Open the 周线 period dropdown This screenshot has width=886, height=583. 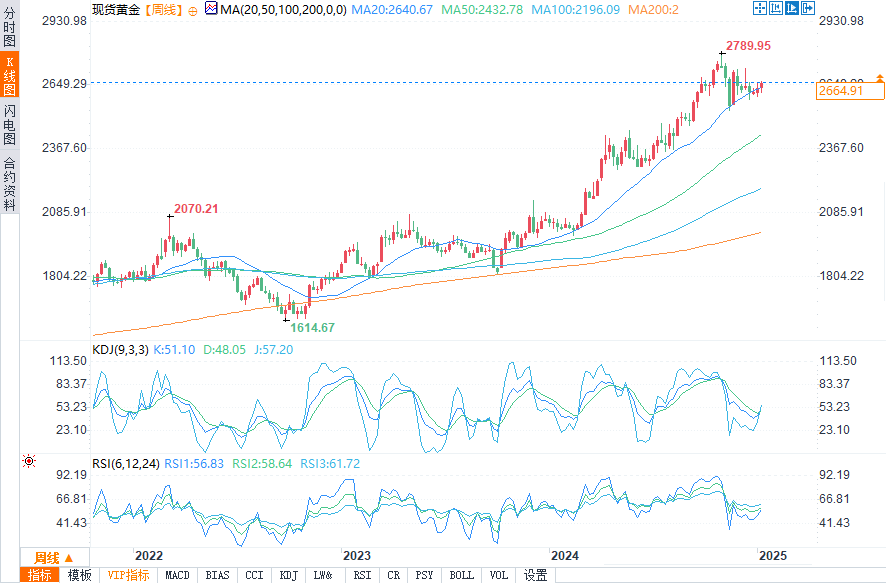pos(54,557)
